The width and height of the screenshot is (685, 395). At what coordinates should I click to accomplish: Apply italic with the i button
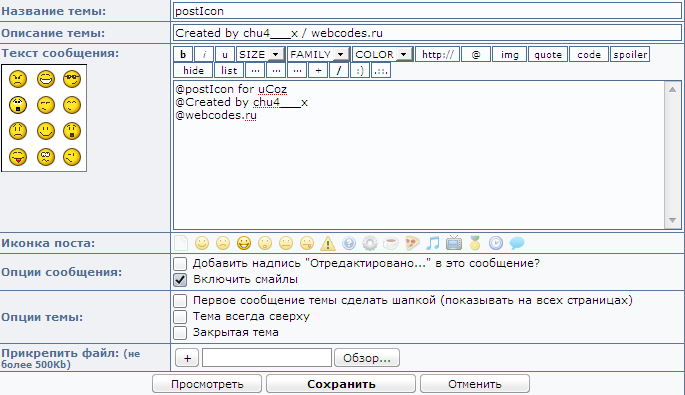coord(204,55)
